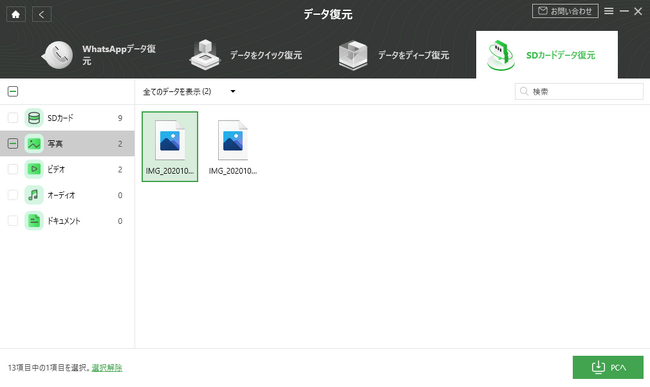Select the second IMG_202010 photo thumbnail
650x387 pixels.
pos(233,147)
